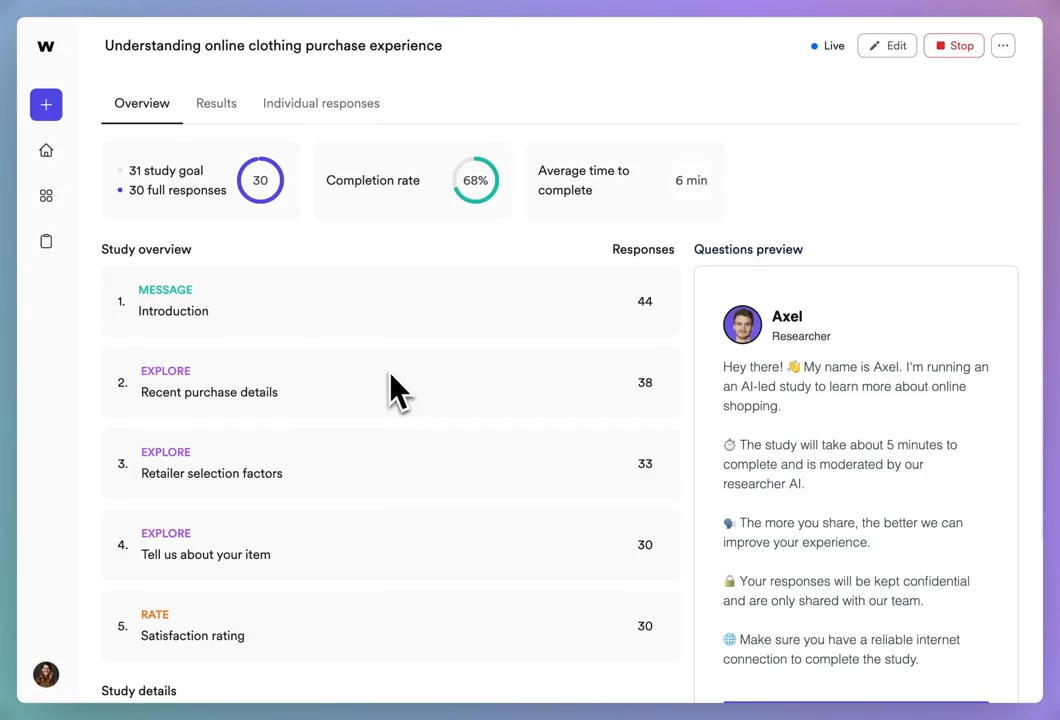This screenshot has height=720, width=1060.
Task: Open the clipboard icon in sidebar
Action: [x=46, y=241]
